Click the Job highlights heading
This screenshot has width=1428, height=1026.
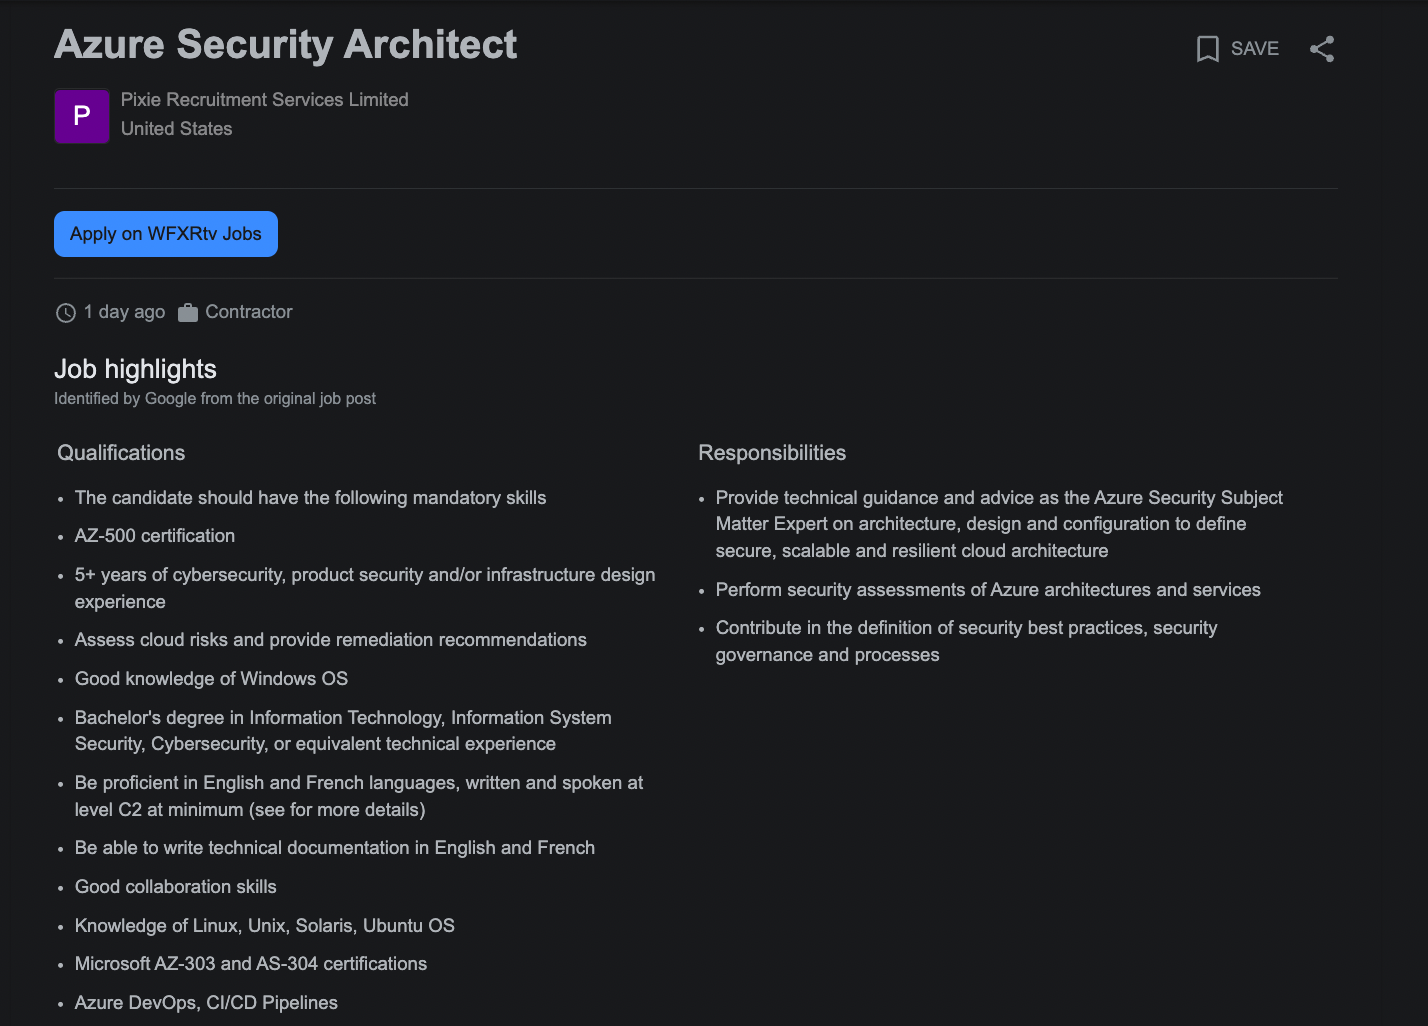click(x=135, y=369)
